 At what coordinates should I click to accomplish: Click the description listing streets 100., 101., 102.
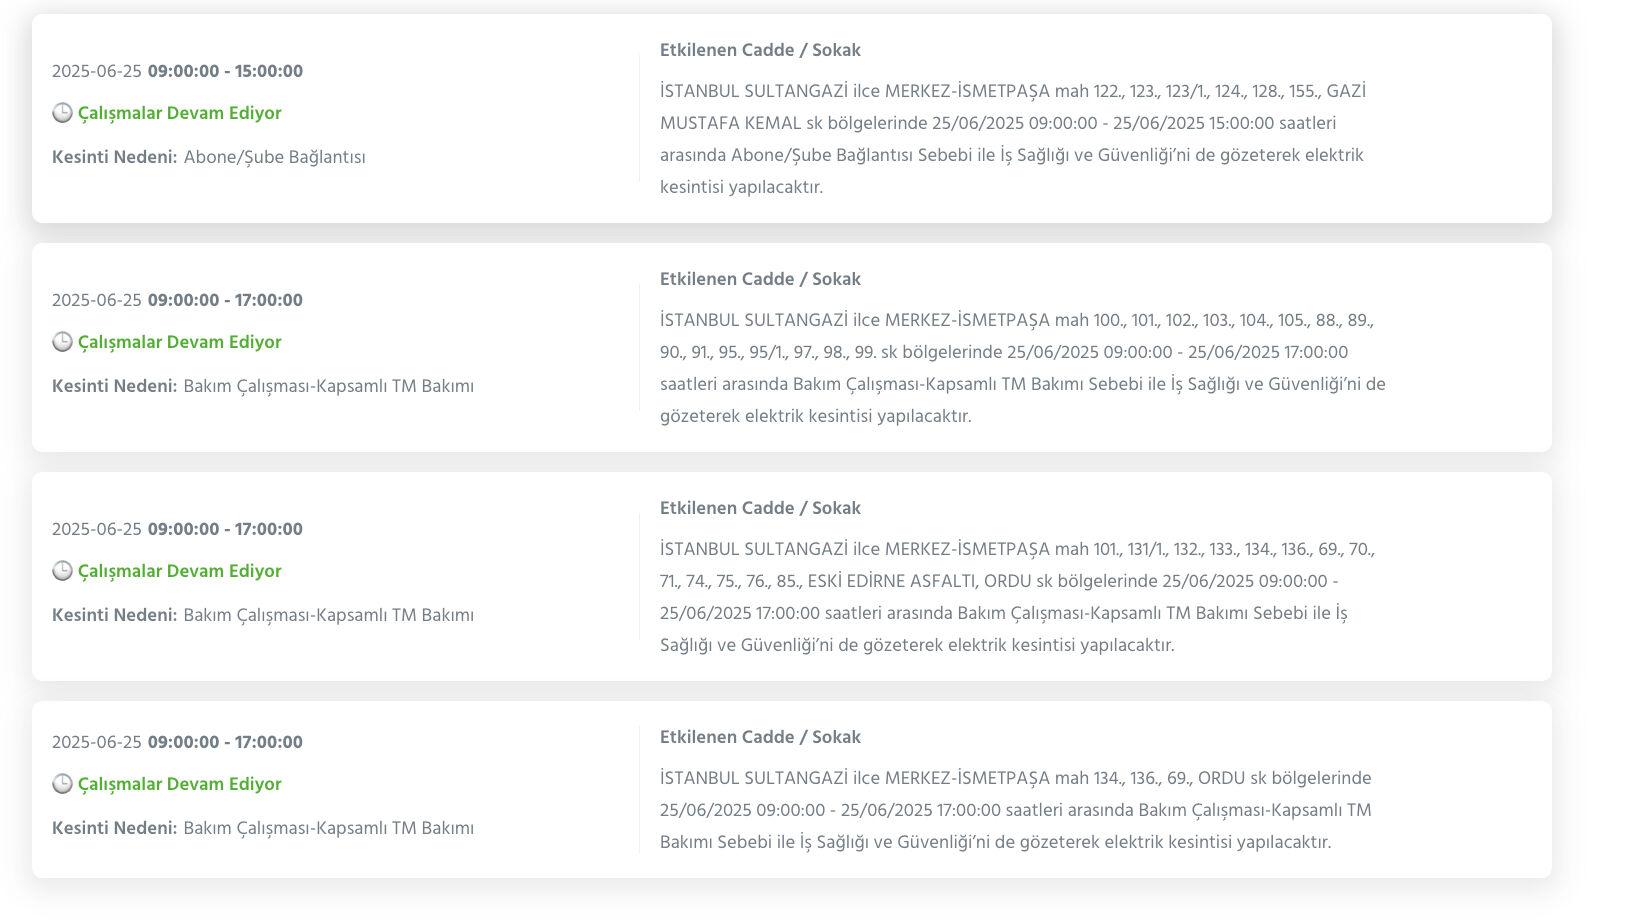coord(1022,368)
